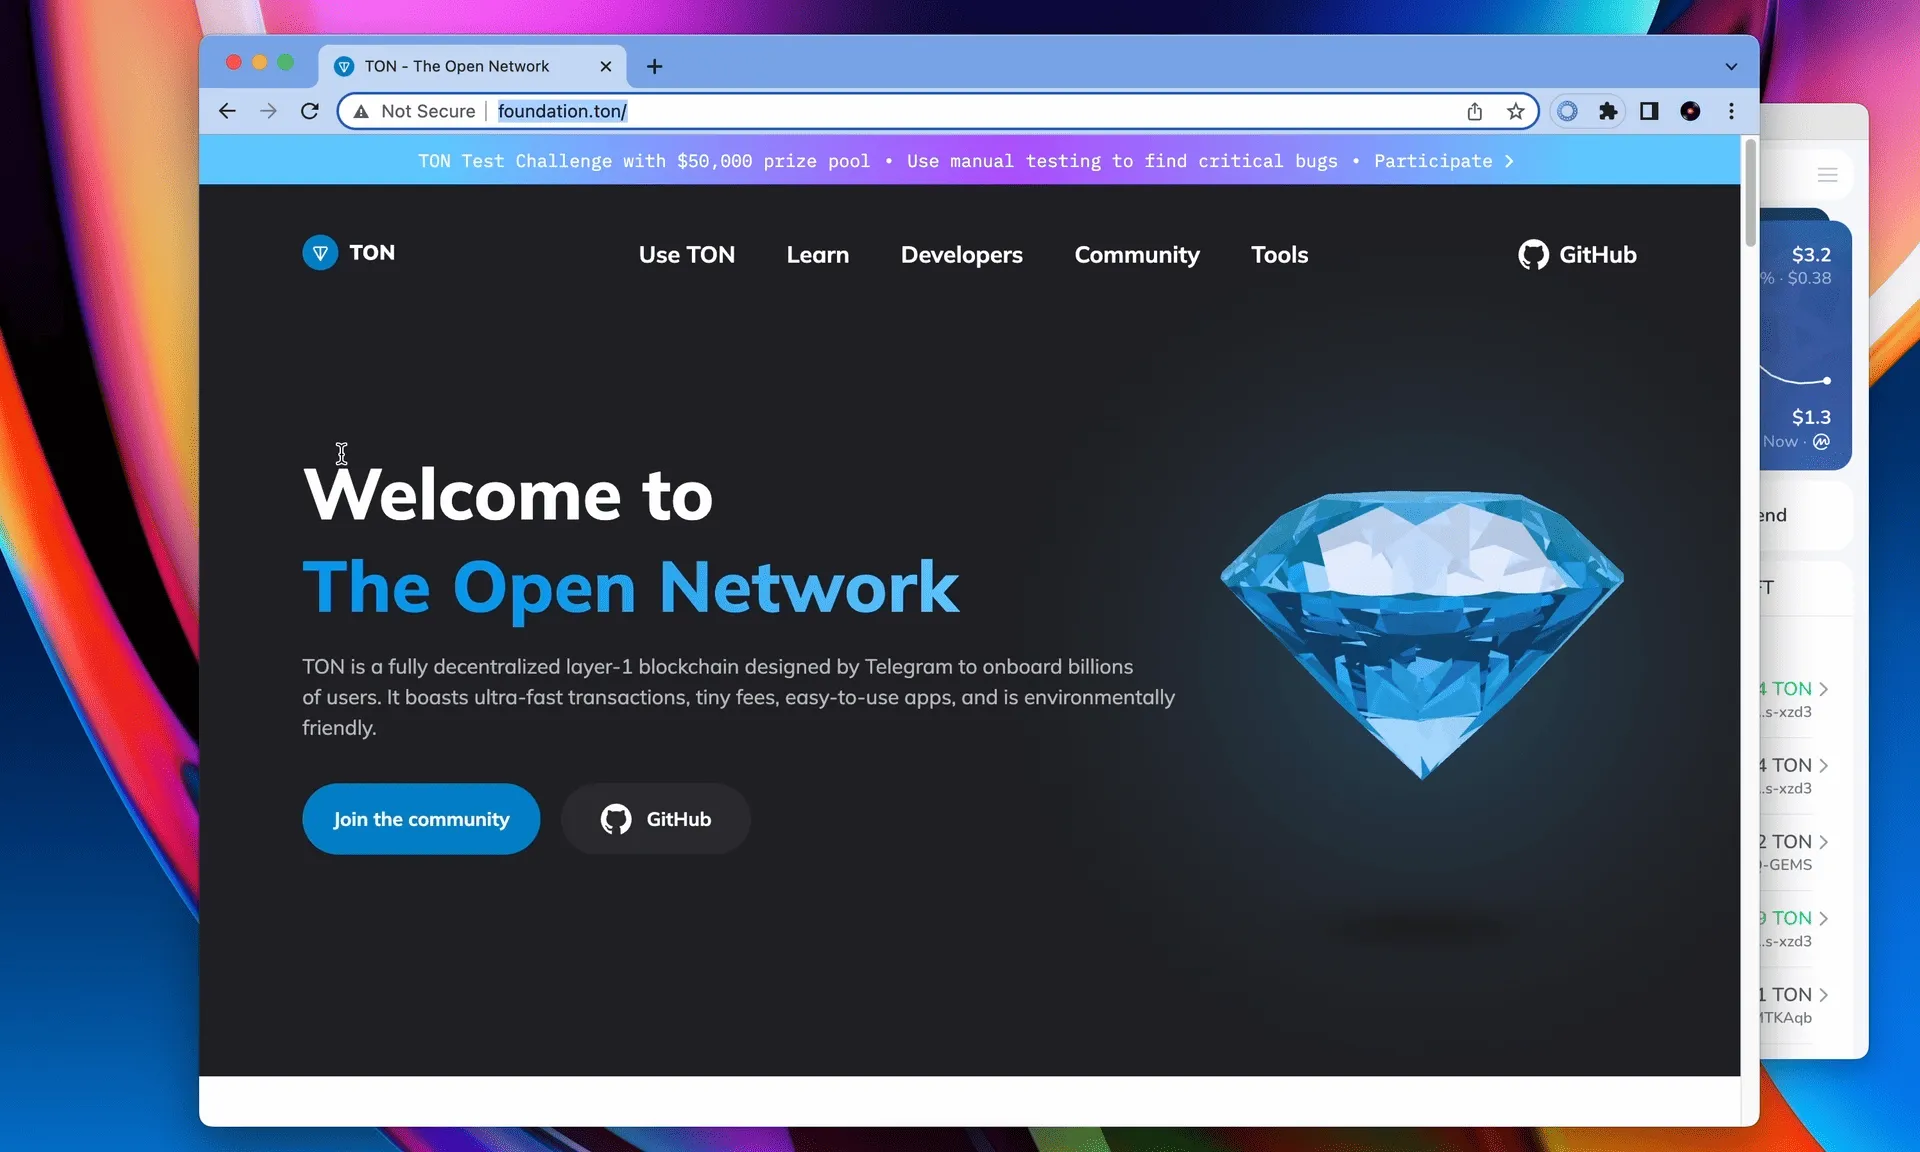Click the side panel icon in the toolbar

1649,111
